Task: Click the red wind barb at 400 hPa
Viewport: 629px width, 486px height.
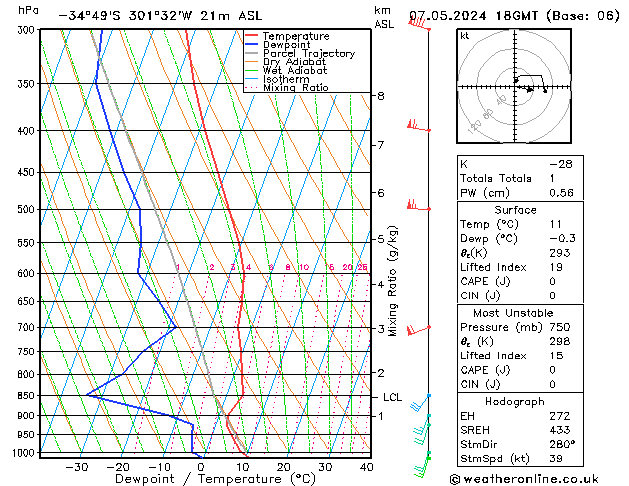Action: click(x=418, y=127)
